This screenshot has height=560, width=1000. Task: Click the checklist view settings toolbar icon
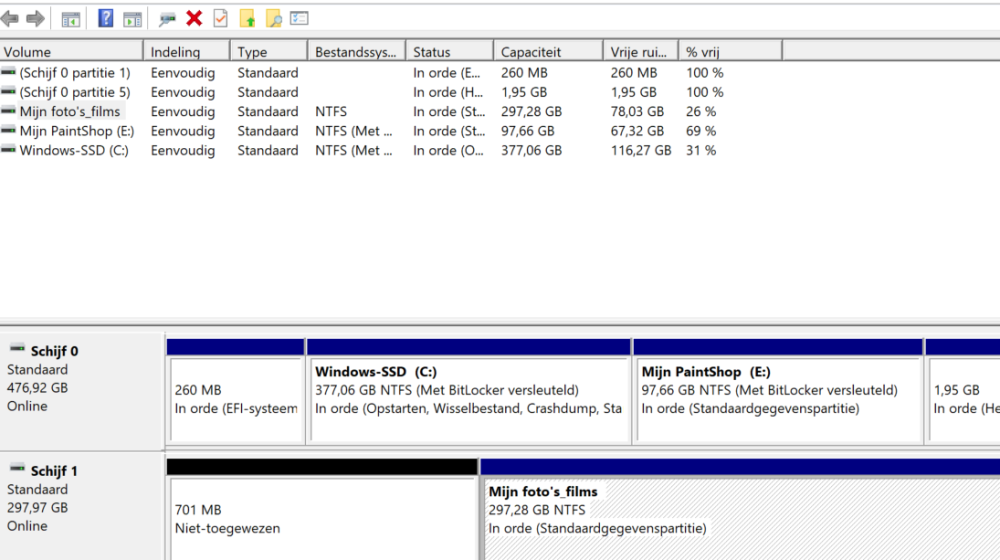coord(299,18)
